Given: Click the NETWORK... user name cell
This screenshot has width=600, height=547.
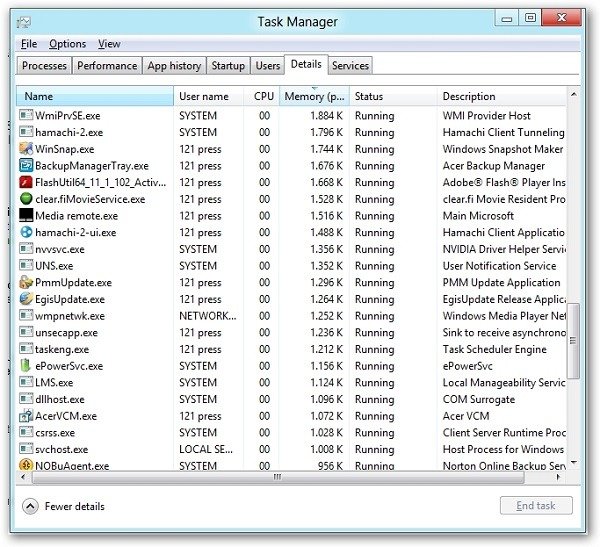Looking at the screenshot, I should [208, 316].
